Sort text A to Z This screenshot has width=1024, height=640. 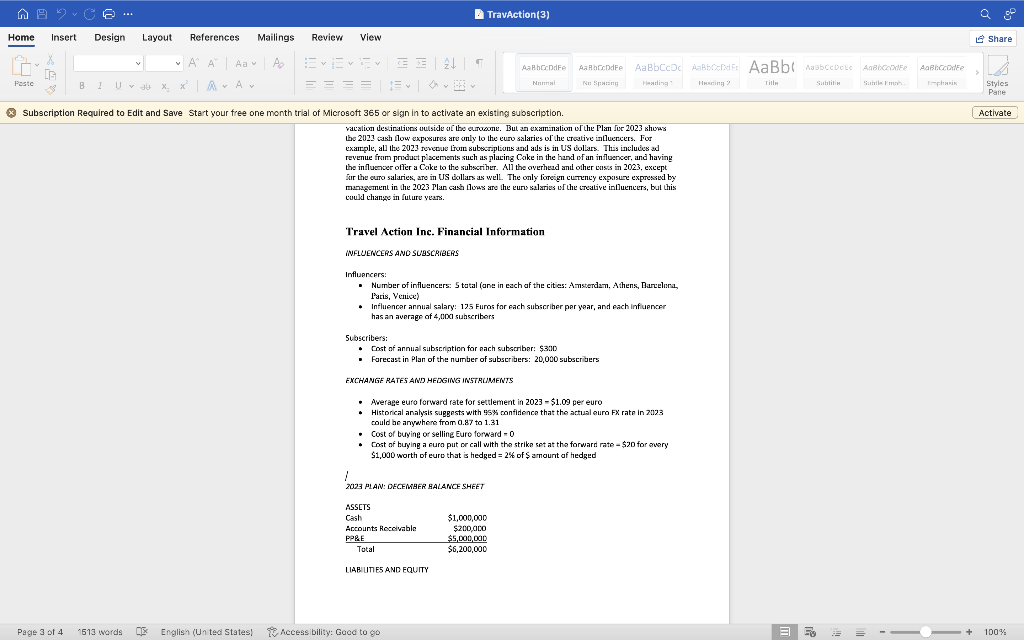[x=450, y=63]
